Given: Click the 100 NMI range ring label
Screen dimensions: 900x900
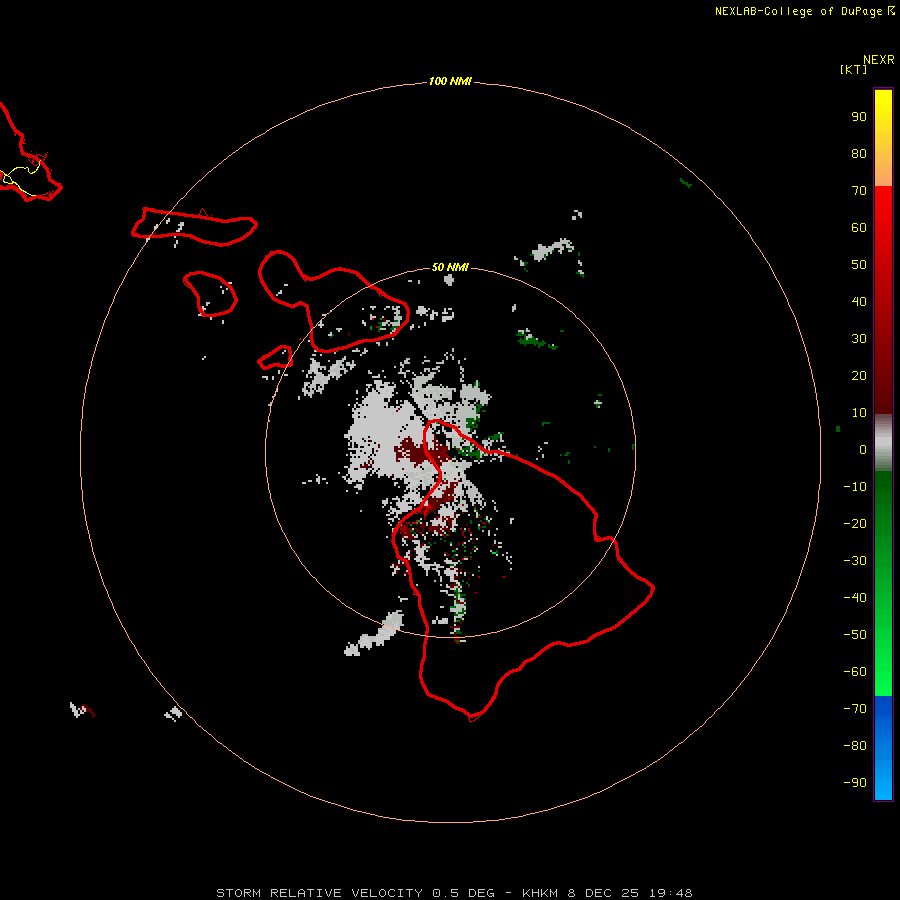Looking at the screenshot, I should (450, 81).
